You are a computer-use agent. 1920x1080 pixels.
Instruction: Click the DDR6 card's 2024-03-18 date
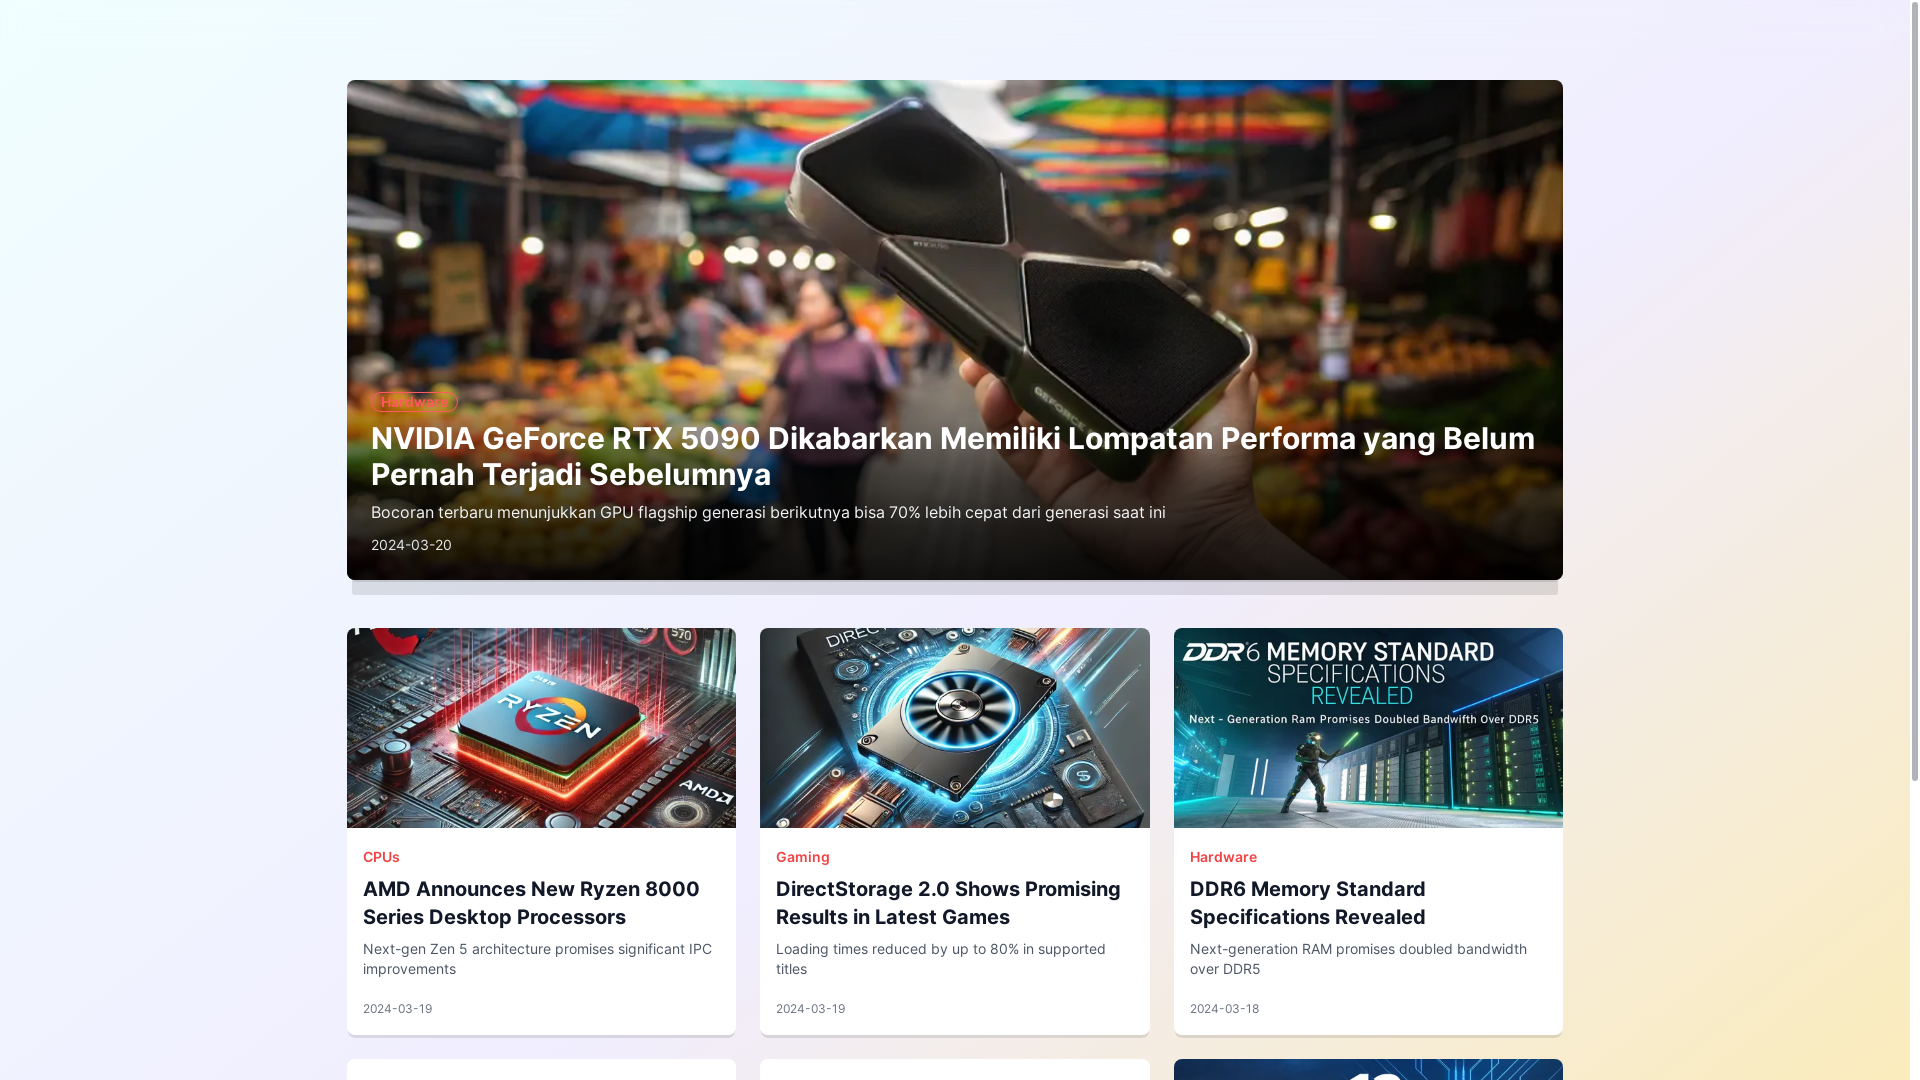click(x=1224, y=1009)
